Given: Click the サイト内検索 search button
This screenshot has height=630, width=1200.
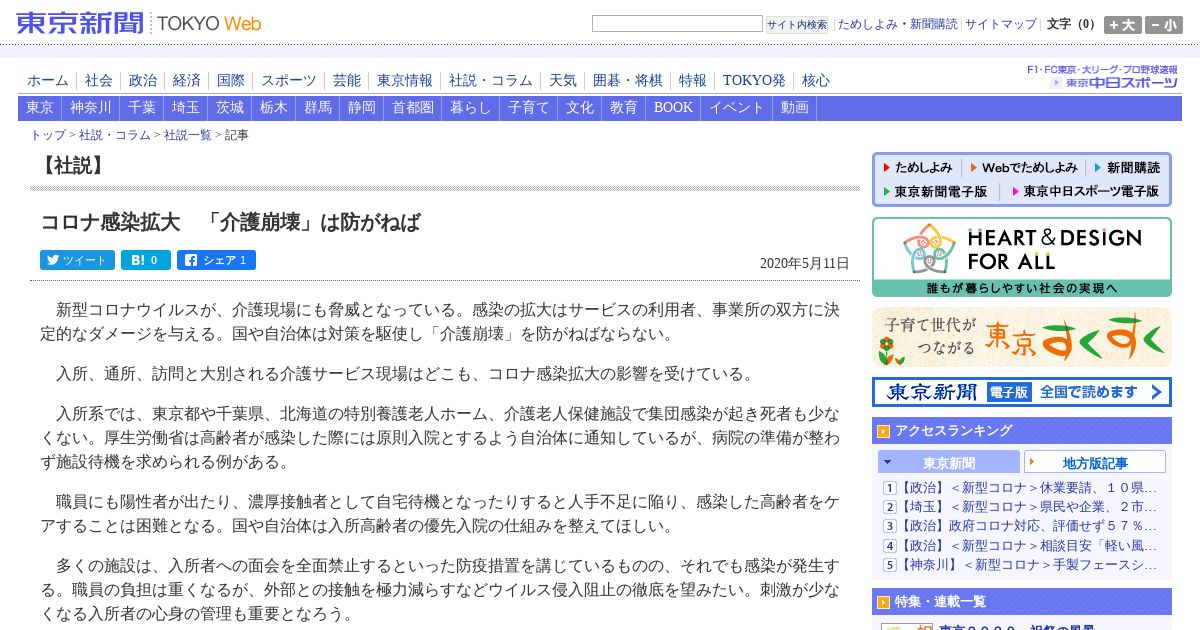Looking at the screenshot, I should tap(797, 24).
